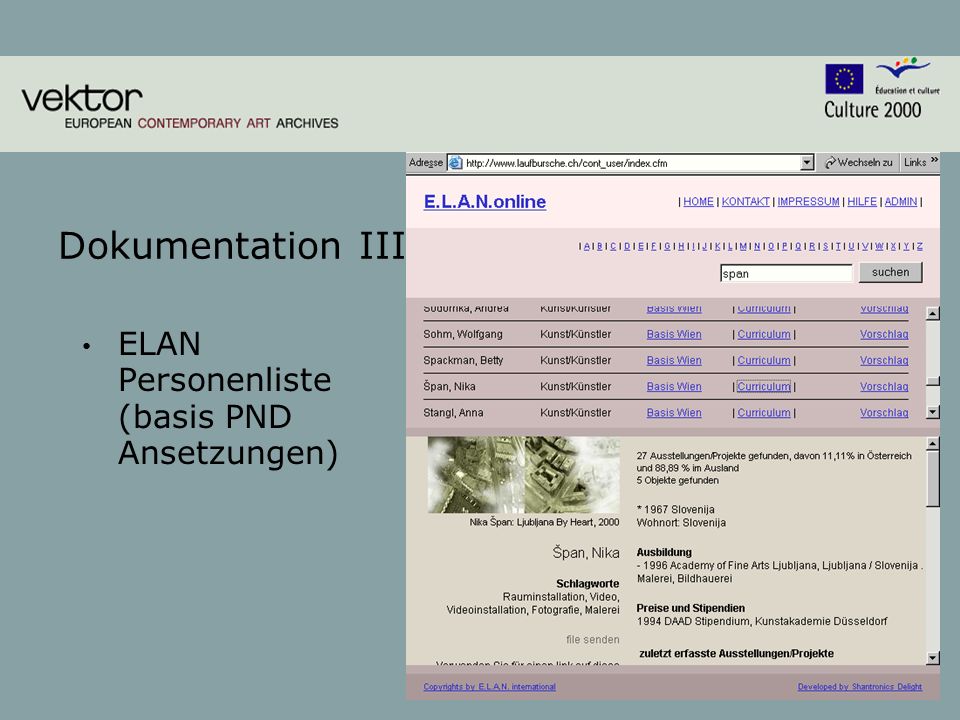Open the 'Ljubljana By Heart' artwork thumbnail
This screenshot has height=720, width=960.
[x=523, y=474]
